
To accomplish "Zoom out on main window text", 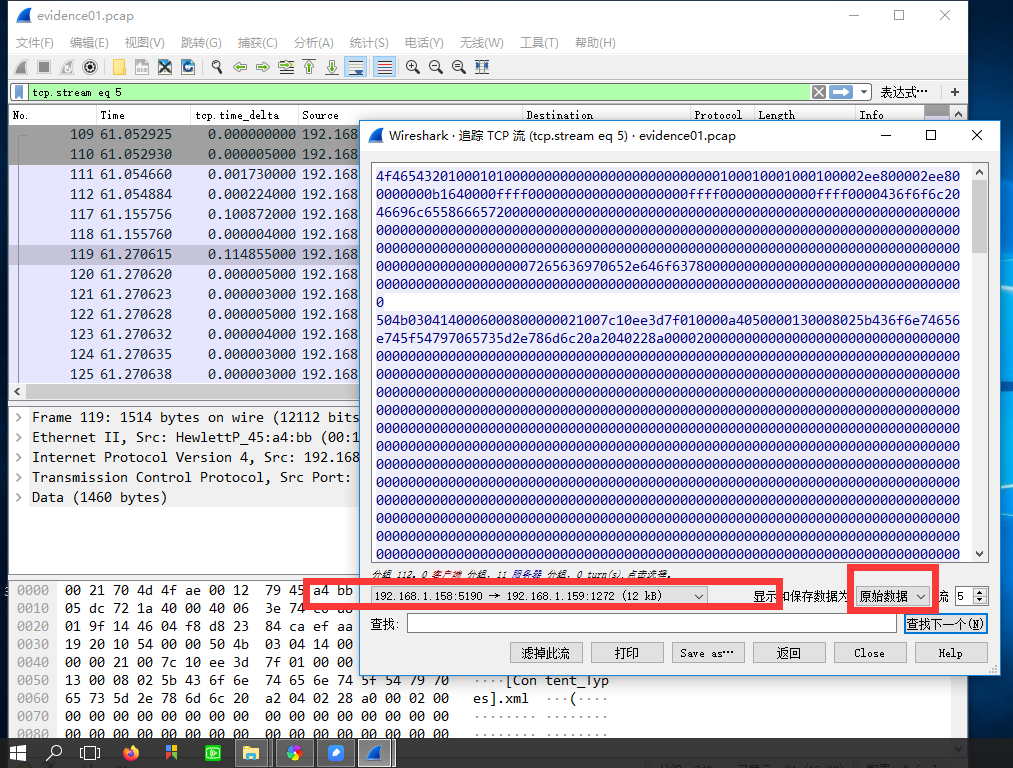I will pos(436,67).
